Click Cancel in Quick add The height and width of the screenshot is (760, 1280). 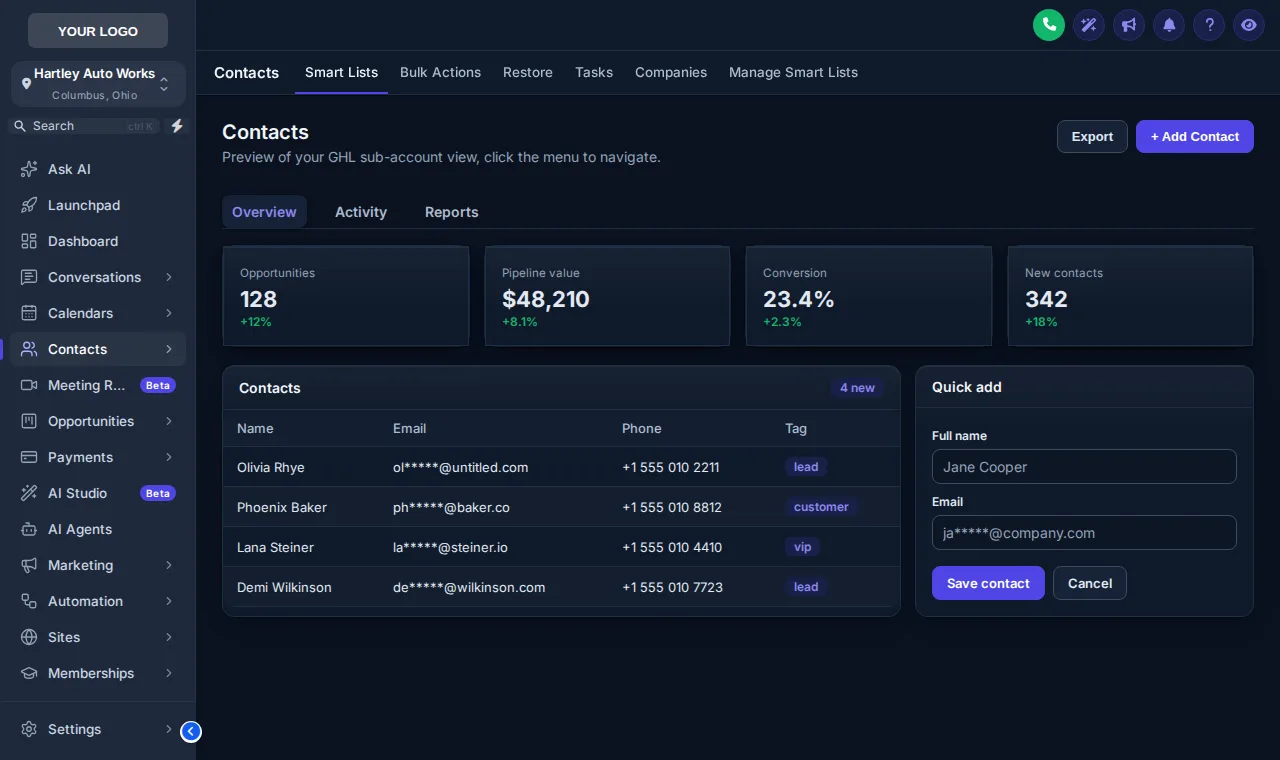click(x=1090, y=583)
